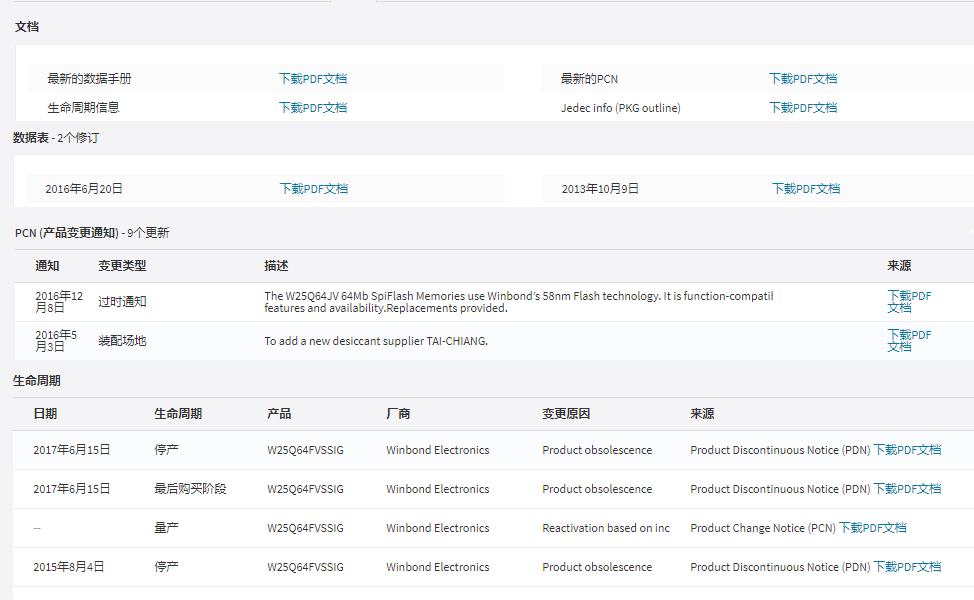Image resolution: width=974 pixels, height=600 pixels.
Task: Click the 通知 column header
Action: point(47,266)
